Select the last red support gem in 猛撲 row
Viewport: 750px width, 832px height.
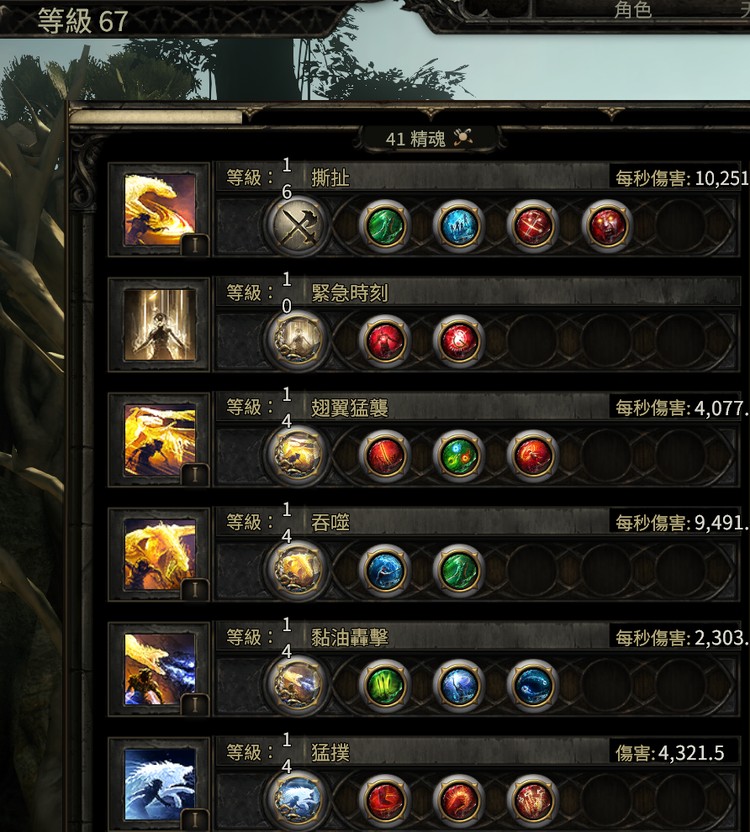[x=533, y=800]
